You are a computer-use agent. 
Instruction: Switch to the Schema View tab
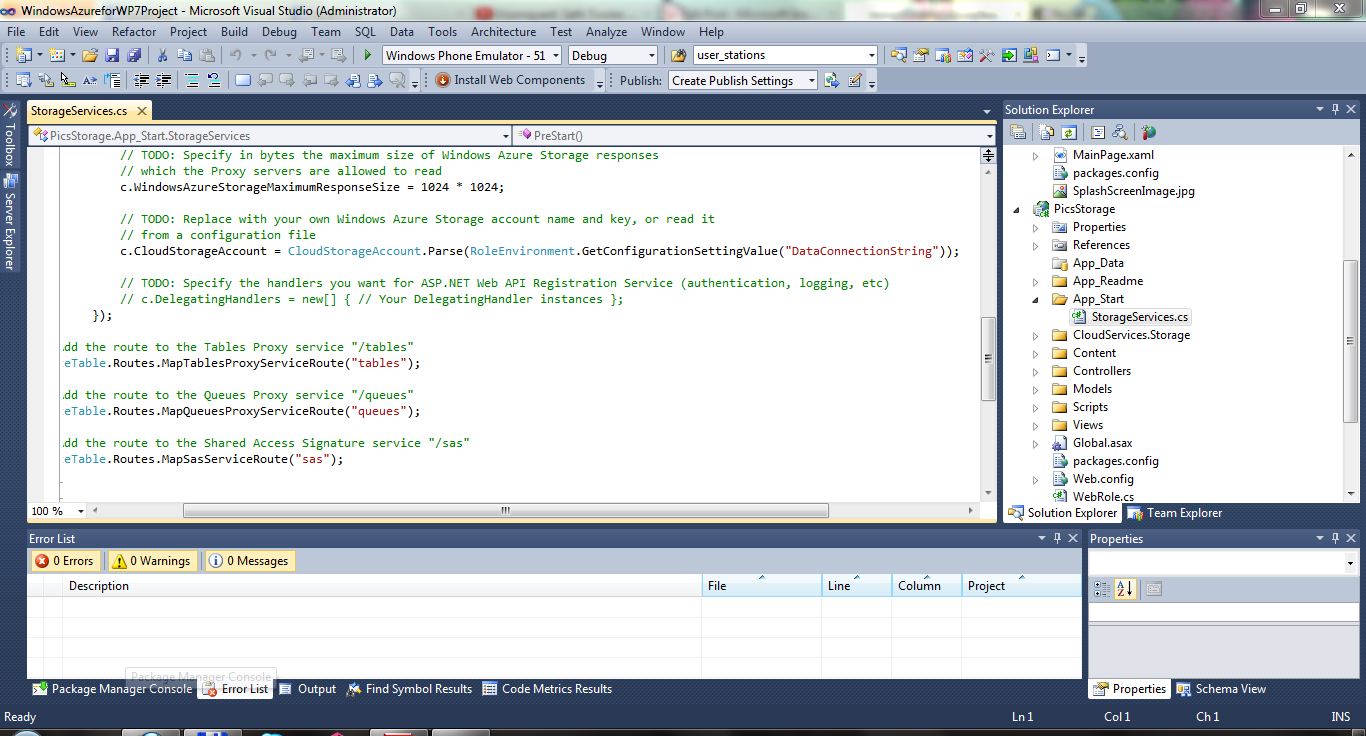pos(1221,689)
